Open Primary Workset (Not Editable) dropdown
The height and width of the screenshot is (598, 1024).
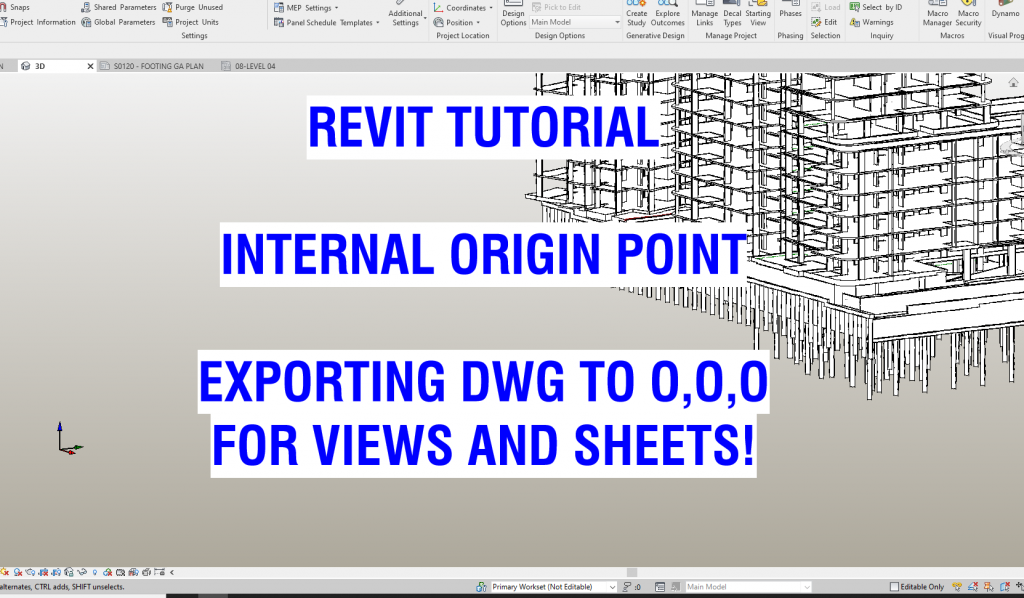click(553, 587)
